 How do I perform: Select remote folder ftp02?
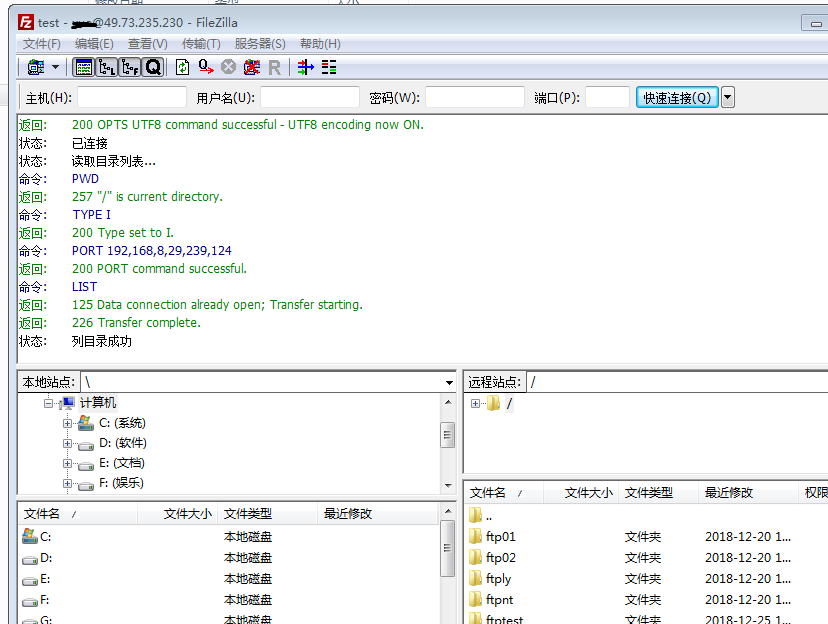click(x=647, y=558)
